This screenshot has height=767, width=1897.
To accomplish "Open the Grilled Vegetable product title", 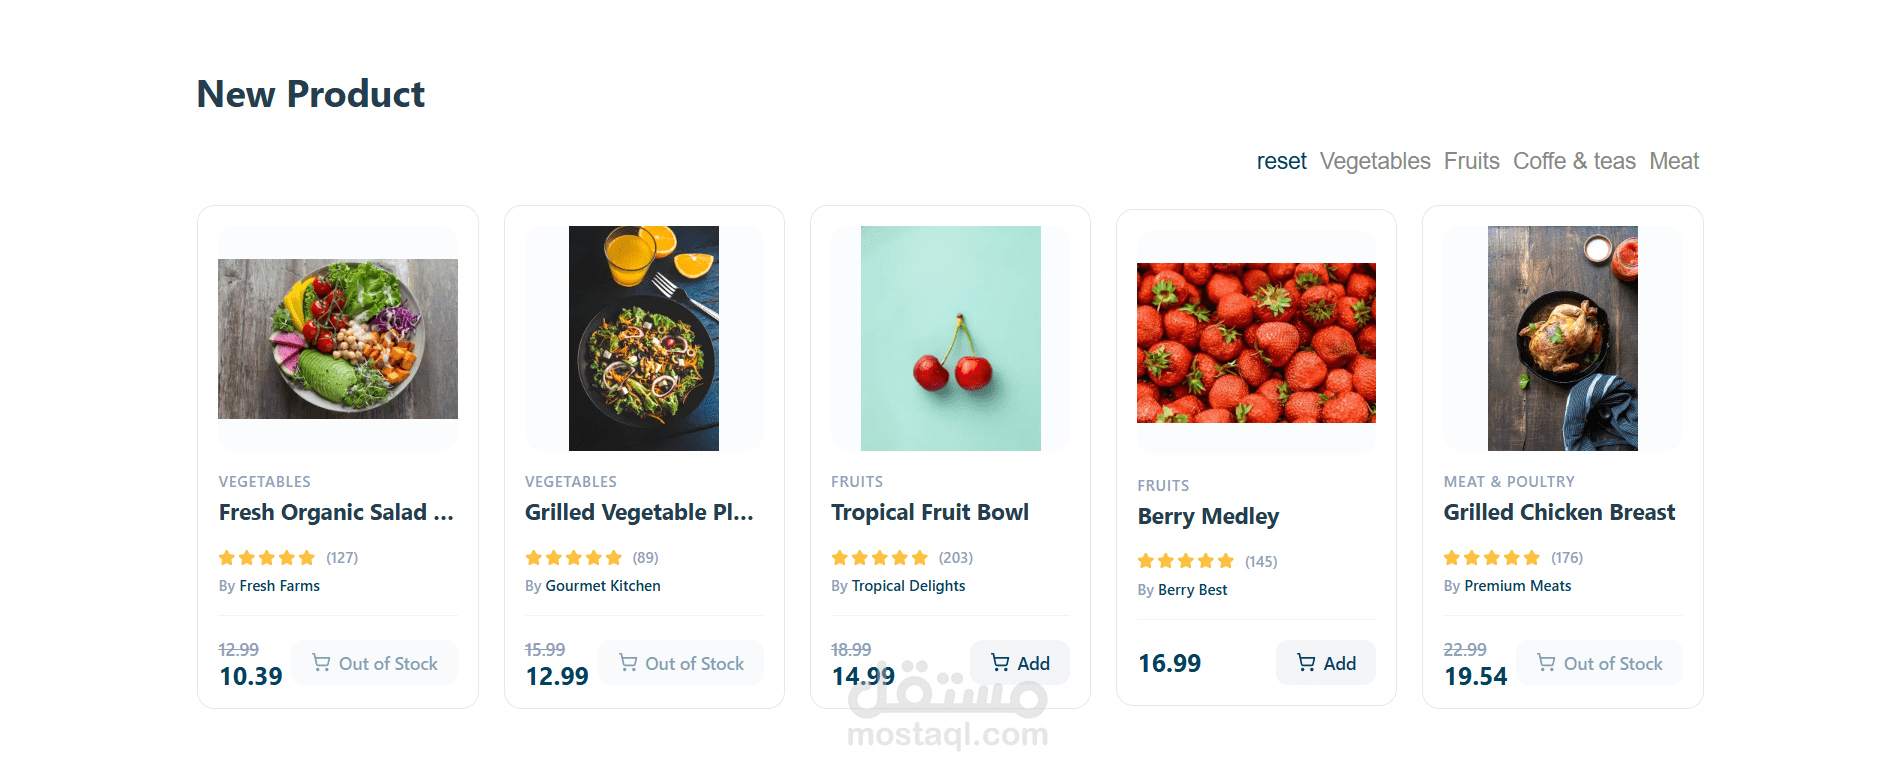I will click(x=639, y=512).
